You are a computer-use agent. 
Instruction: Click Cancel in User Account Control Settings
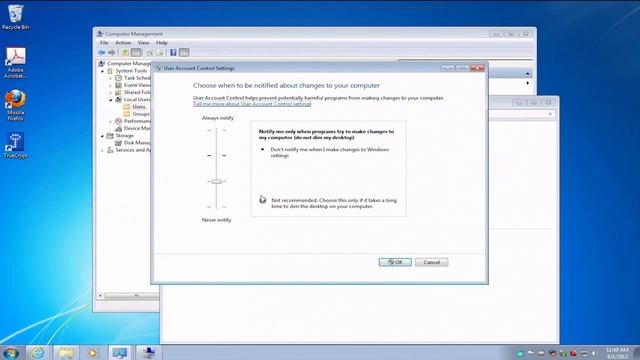(431, 262)
